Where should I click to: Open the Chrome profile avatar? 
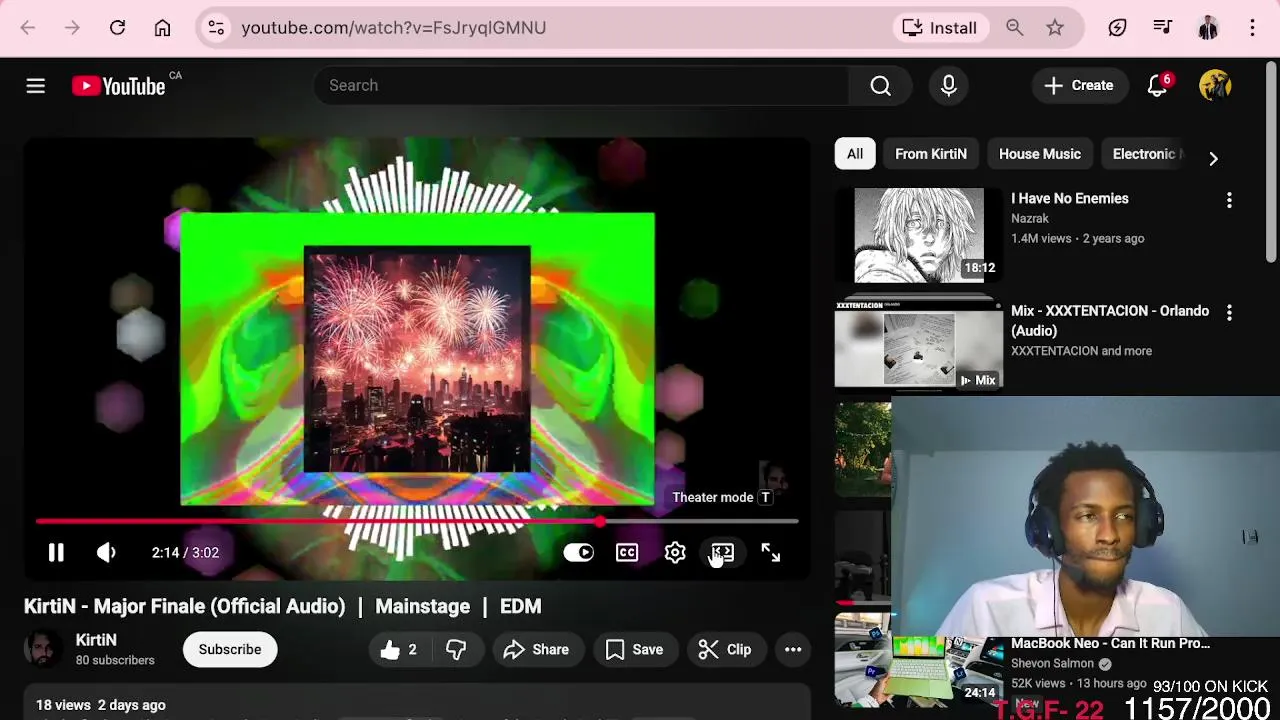[x=1208, y=28]
